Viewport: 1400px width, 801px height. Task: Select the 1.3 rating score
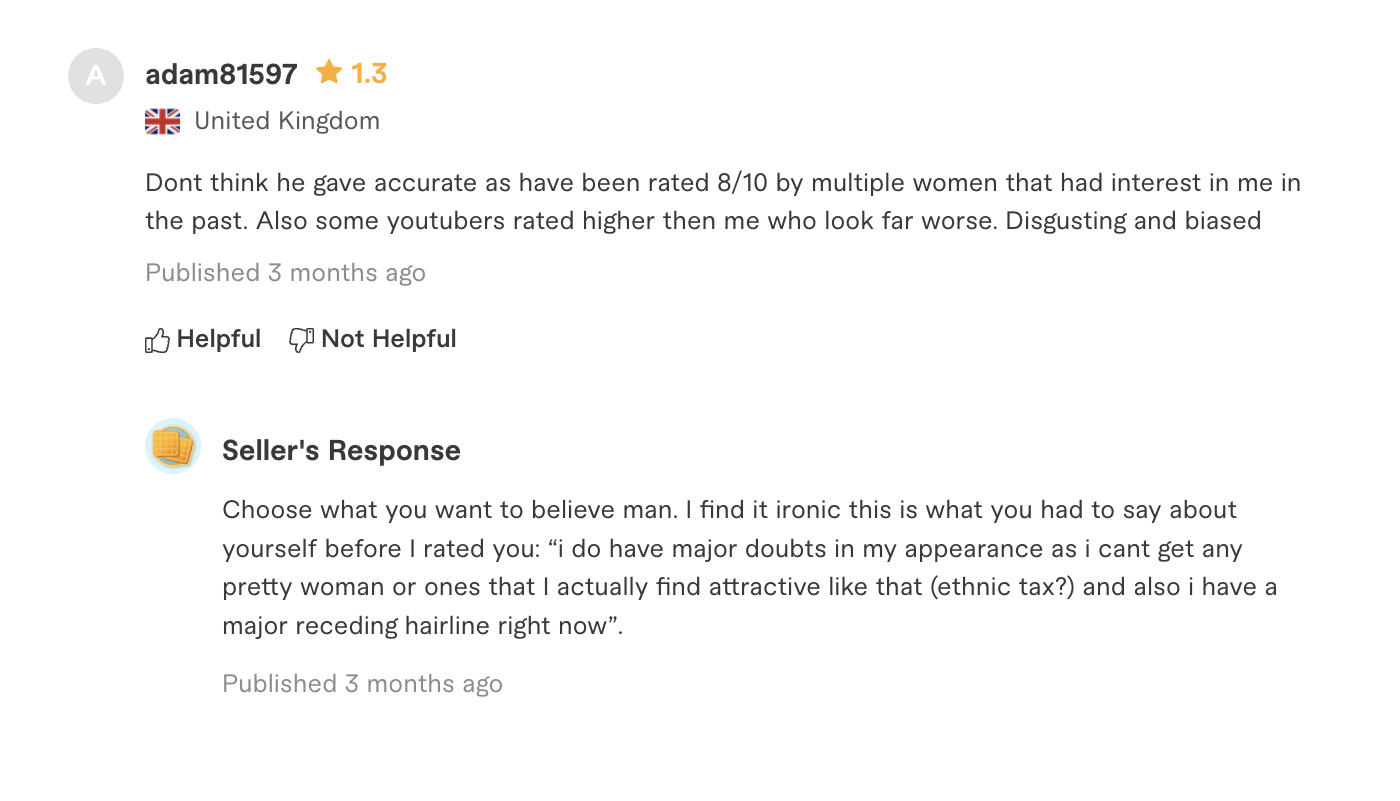369,73
